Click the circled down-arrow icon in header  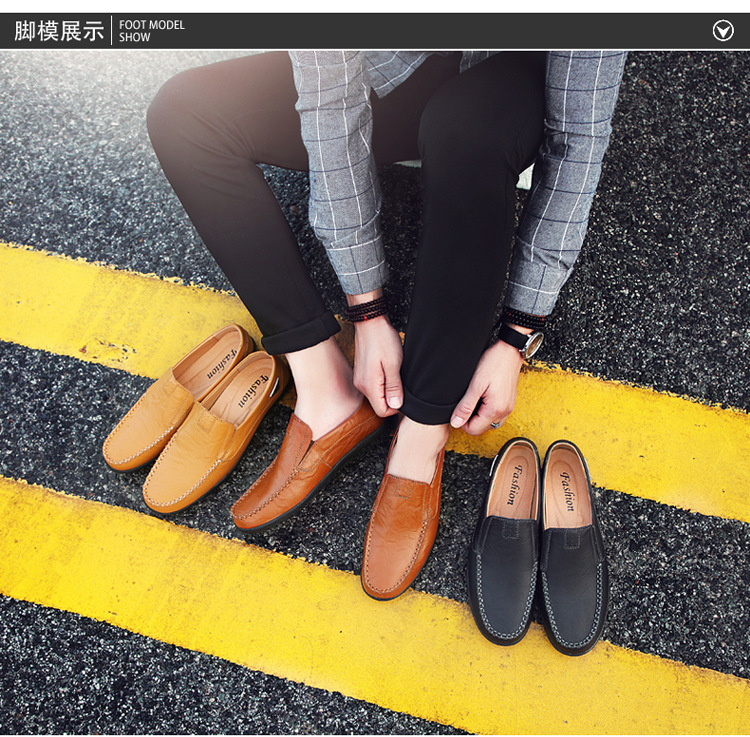click(723, 31)
